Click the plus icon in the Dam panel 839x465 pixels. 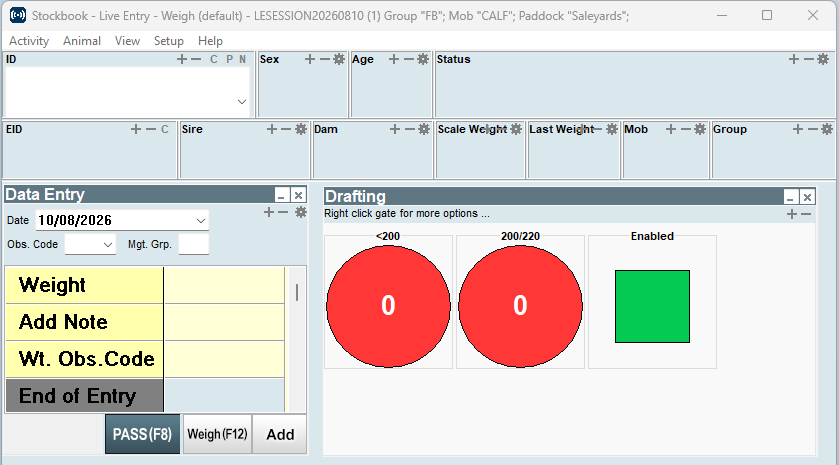(x=395, y=129)
